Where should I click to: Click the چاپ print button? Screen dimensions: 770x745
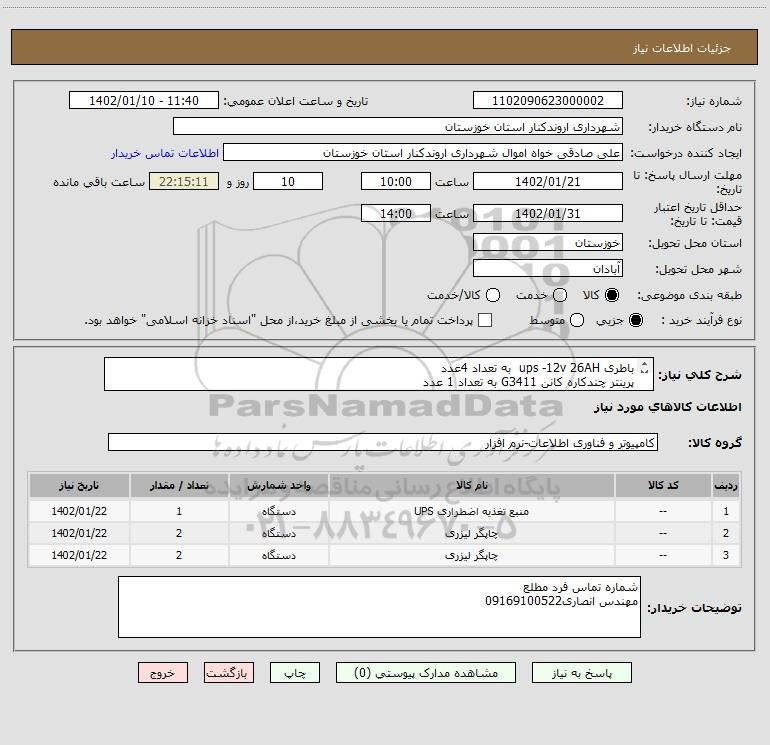[295, 673]
